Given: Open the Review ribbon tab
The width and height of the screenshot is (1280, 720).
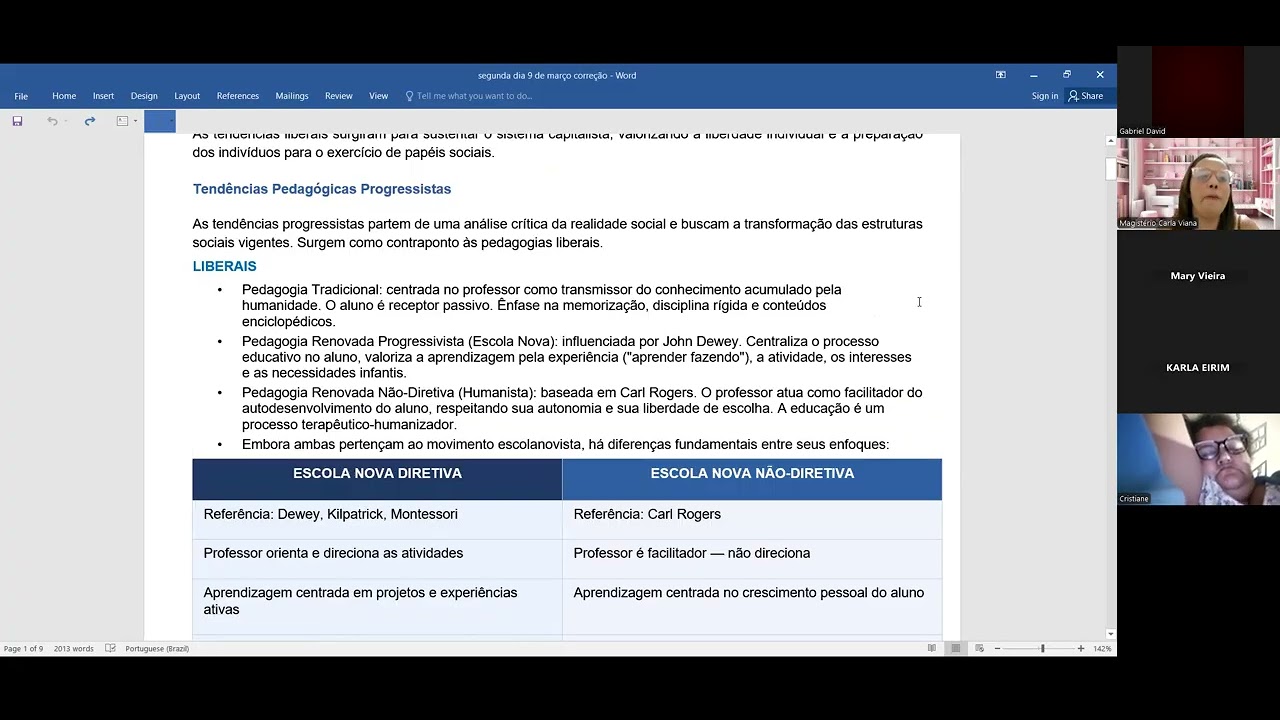Looking at the screenshot, I should pyautogui.click(x=339, y=96).
